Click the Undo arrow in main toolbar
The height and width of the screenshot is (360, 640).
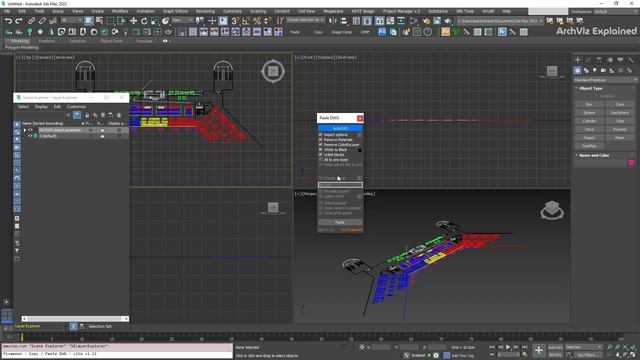click(8, 21)
